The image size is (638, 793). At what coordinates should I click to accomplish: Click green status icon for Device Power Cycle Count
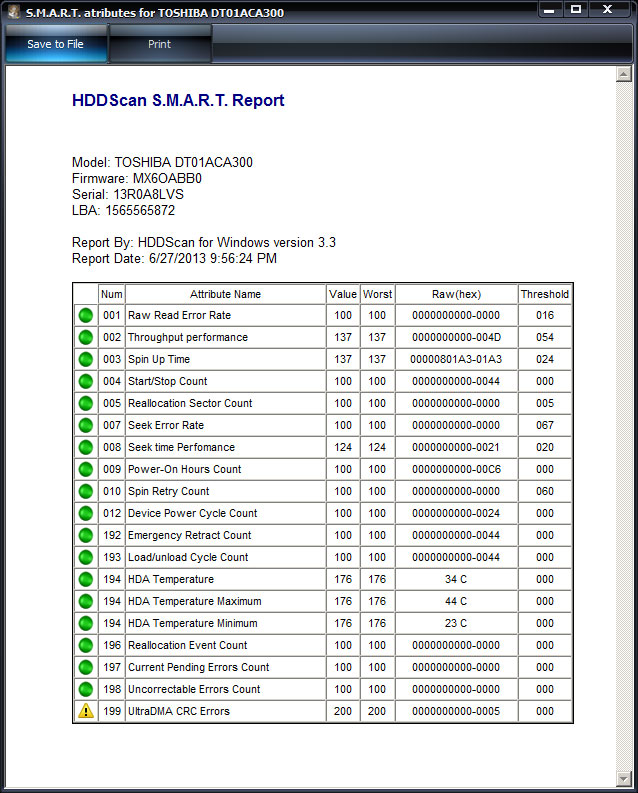86,513
